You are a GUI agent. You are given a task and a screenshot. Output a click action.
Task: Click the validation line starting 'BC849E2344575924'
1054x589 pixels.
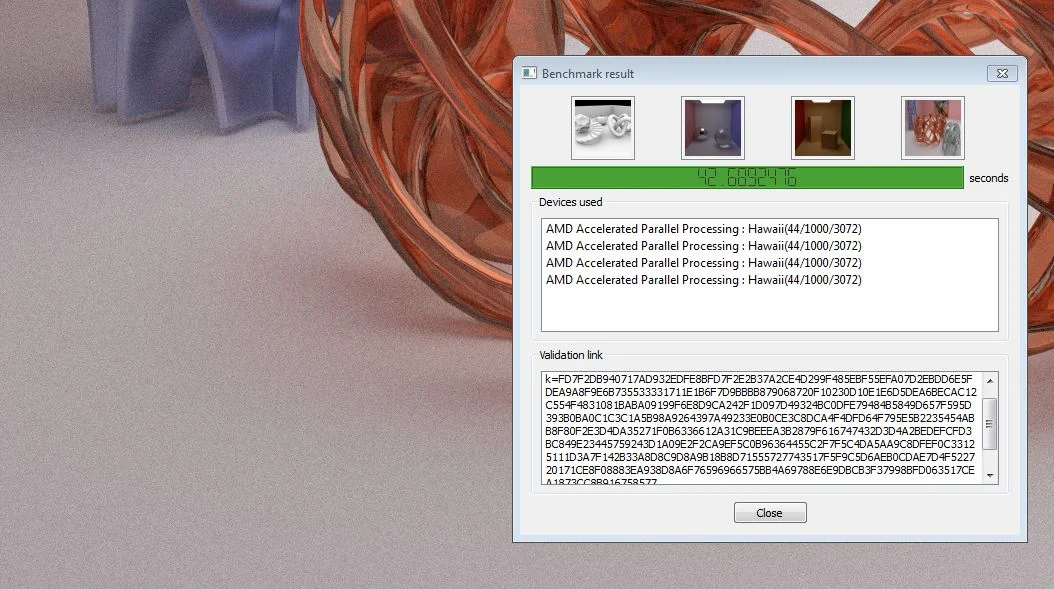coord(760,444)
